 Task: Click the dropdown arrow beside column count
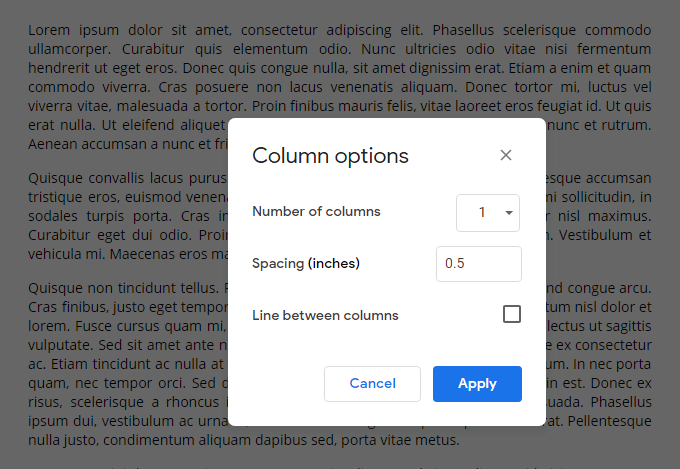click(x=508, y=212)
